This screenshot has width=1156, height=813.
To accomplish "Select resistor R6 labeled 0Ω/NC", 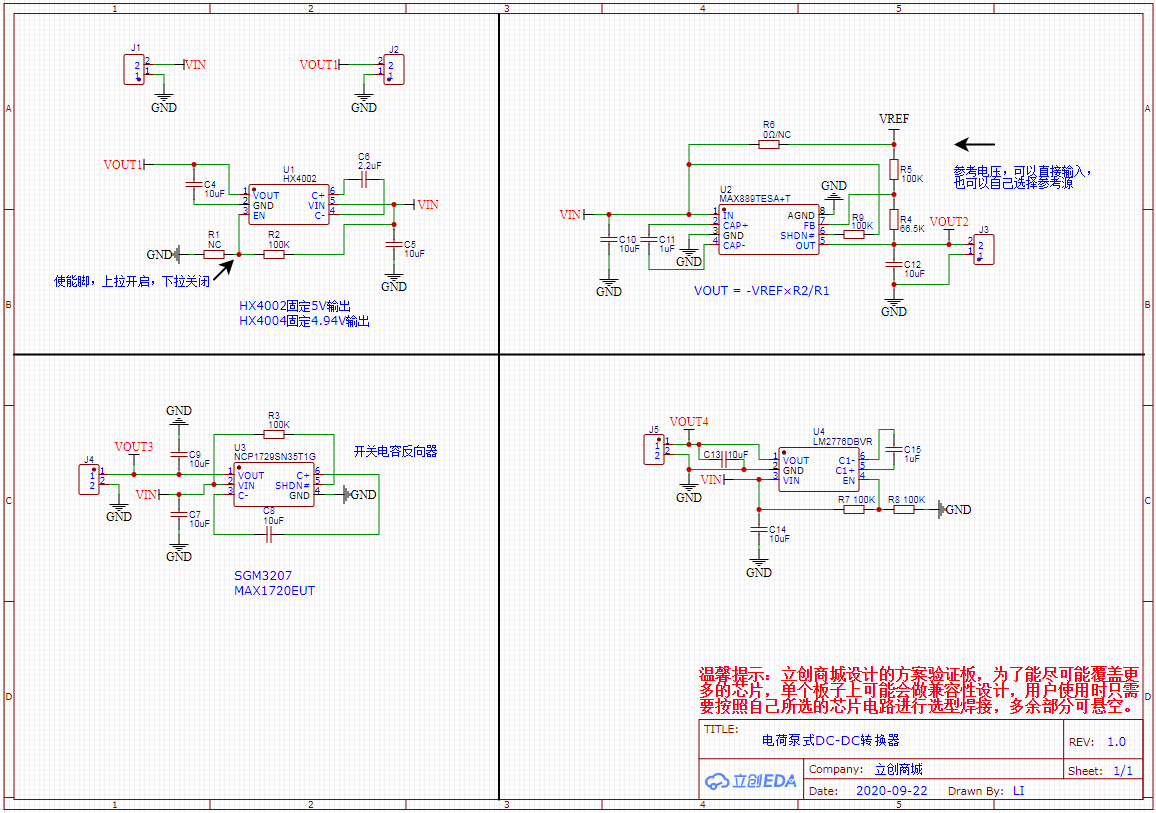I will tap(768, 144).
